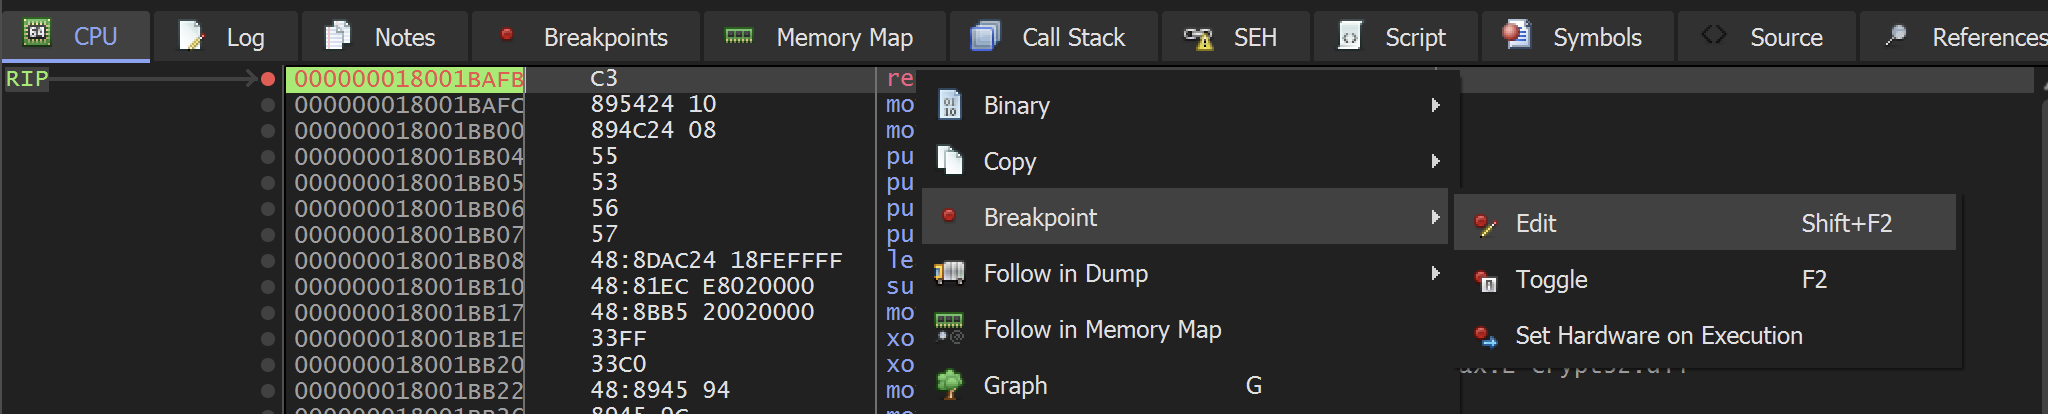2048x414 pixels.
Task: Open the Source tab
Action: [1767, 37]
